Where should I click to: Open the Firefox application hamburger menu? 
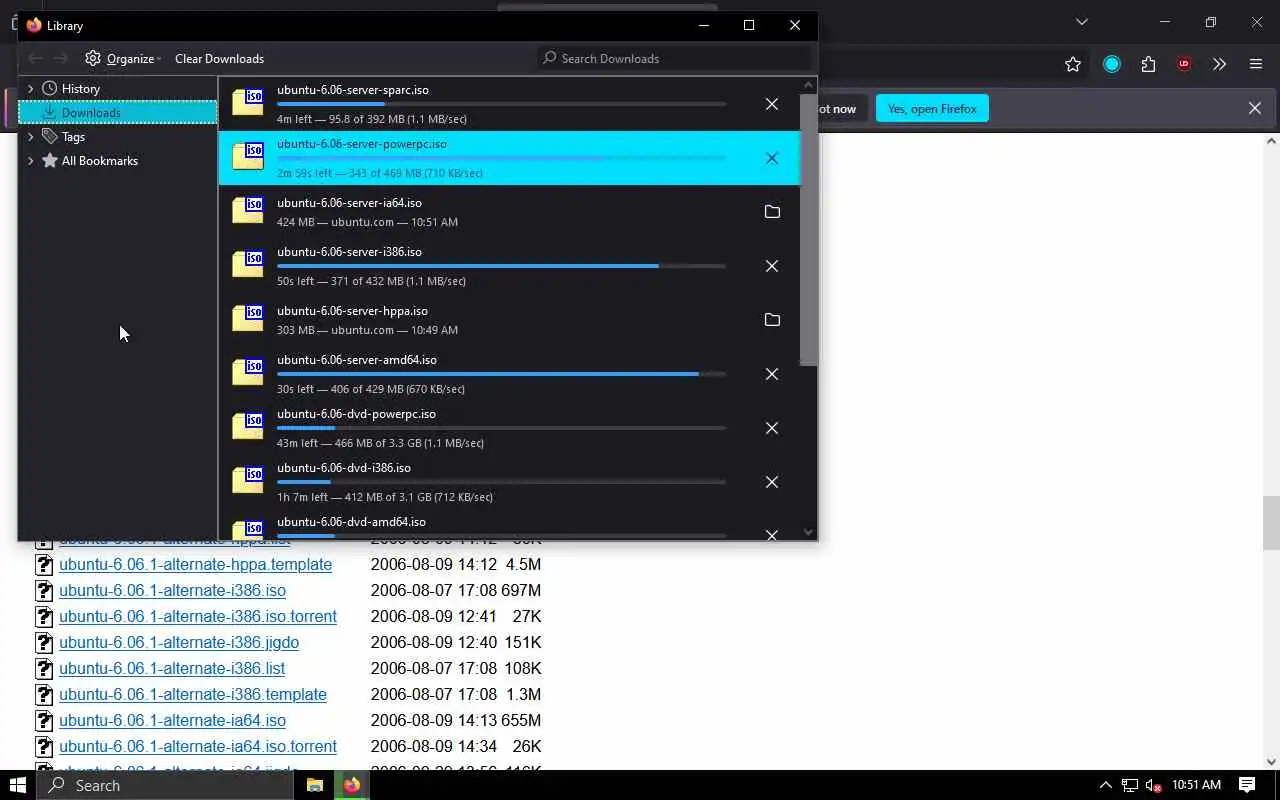click(1256, 64)
